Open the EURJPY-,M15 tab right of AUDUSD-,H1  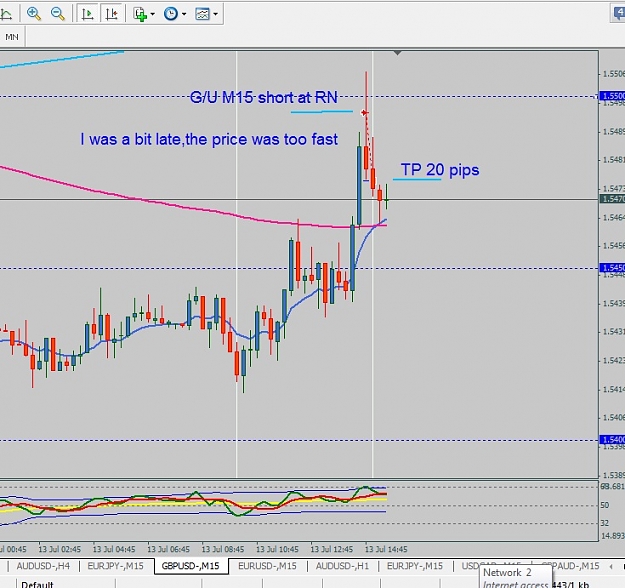coord(415,566)
